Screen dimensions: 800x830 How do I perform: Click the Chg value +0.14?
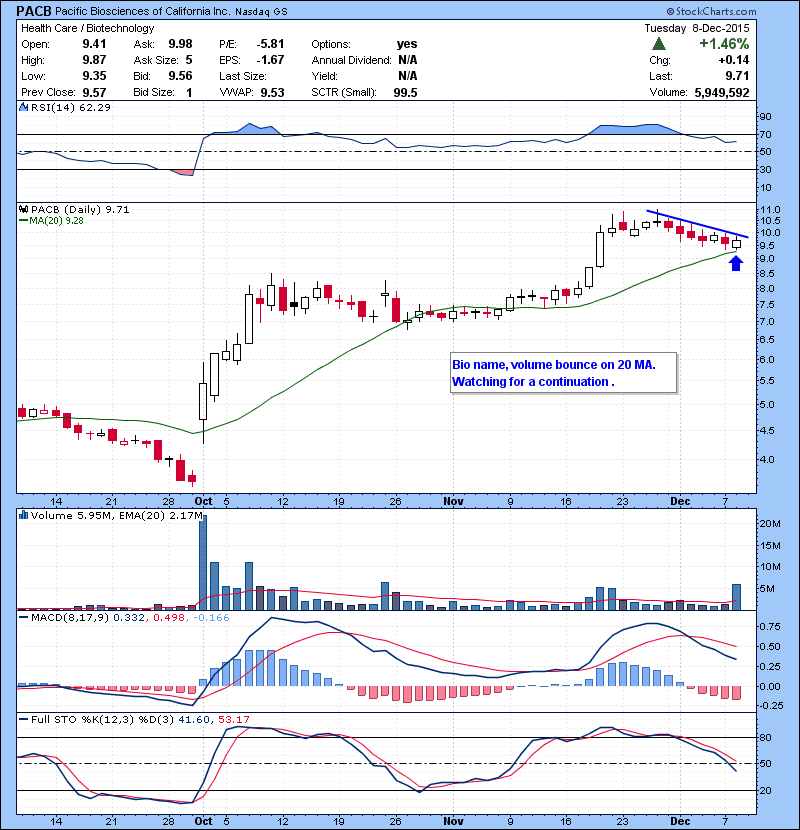(x=734, y=60)
